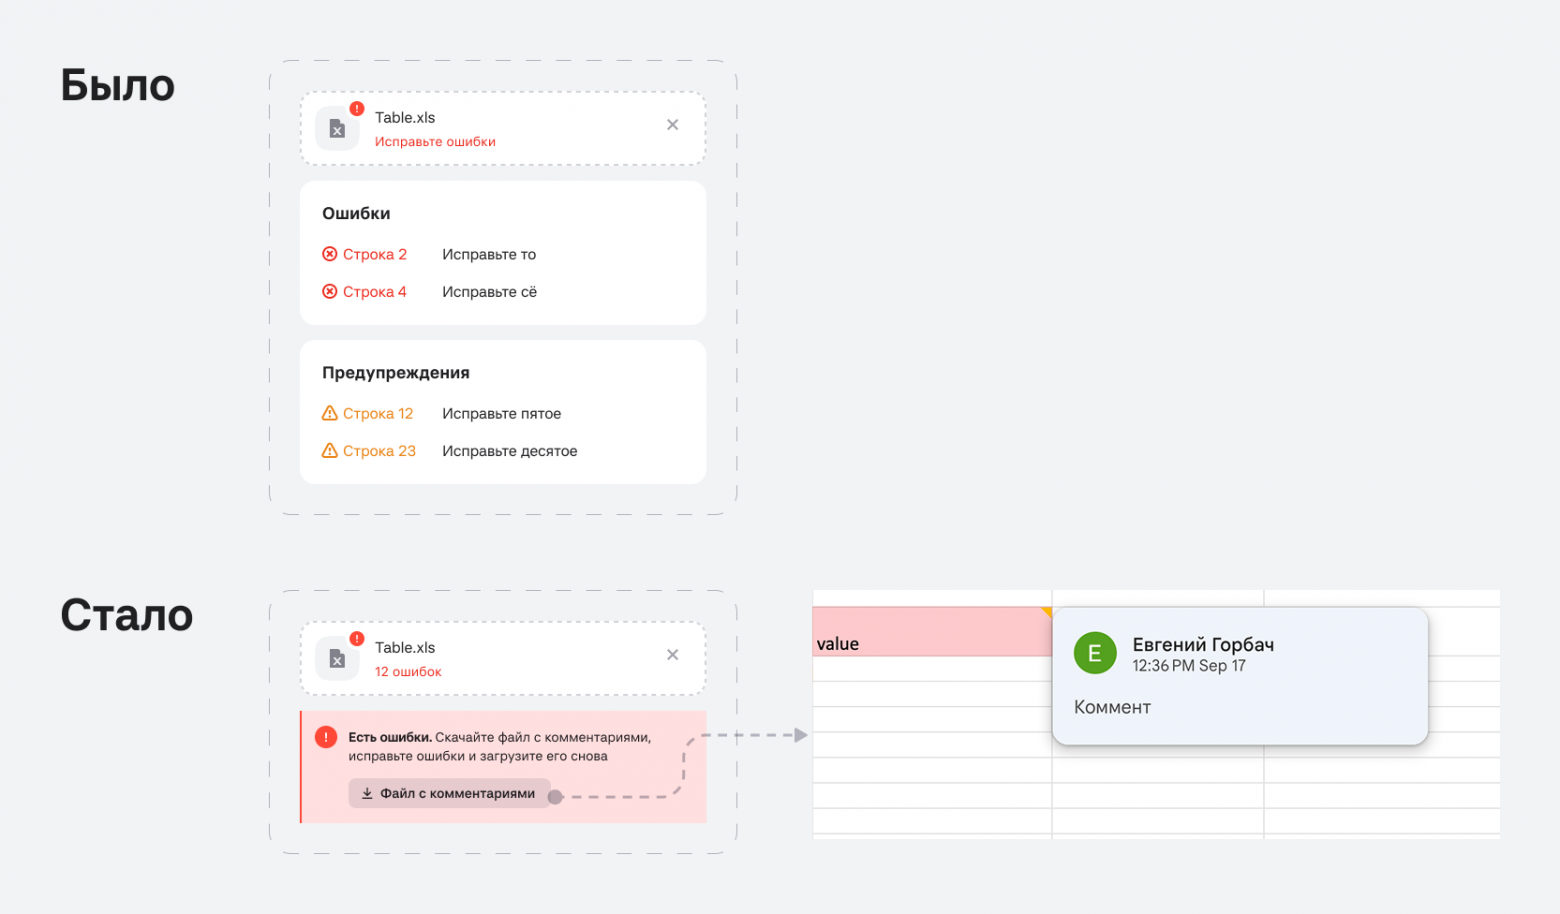This screenshot has width=1560, height=914.
Task: Click the red error icon beside Строка 2
Action: pyautogui.click(x=330, y=254)
